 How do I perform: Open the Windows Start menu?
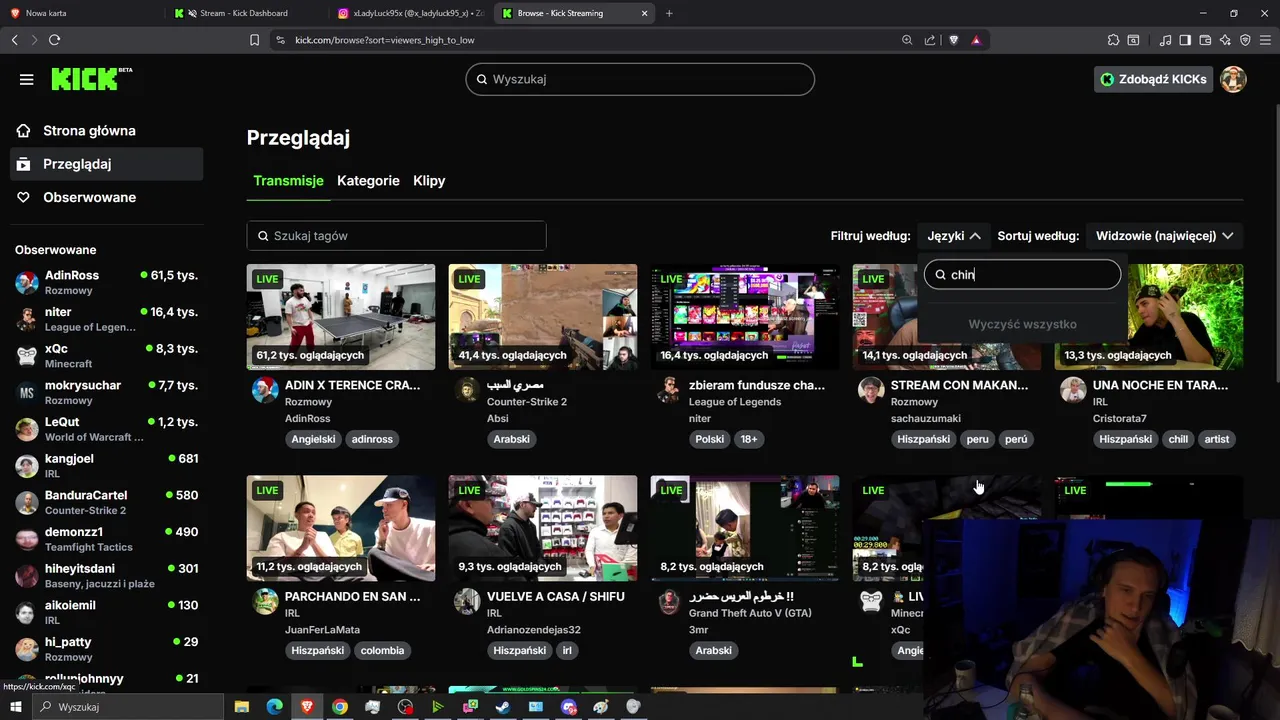pyautogui.click(x=15, y=707)
